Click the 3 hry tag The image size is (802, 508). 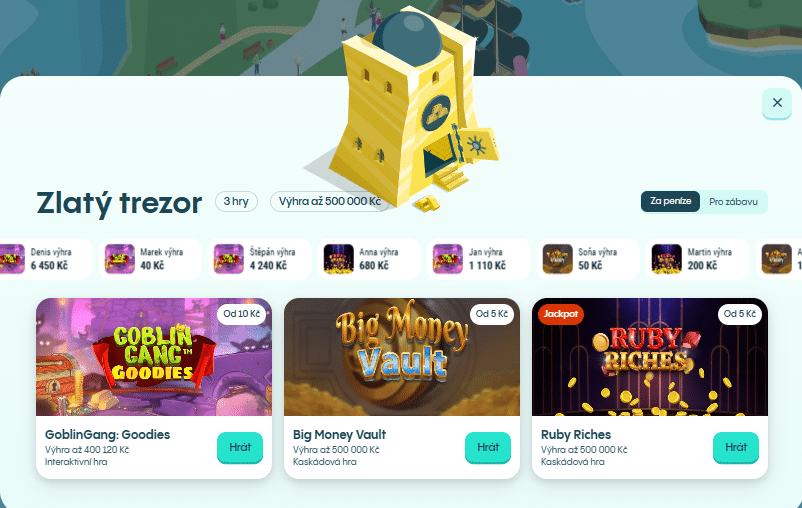pyautogui.click(x=236, y=202)
